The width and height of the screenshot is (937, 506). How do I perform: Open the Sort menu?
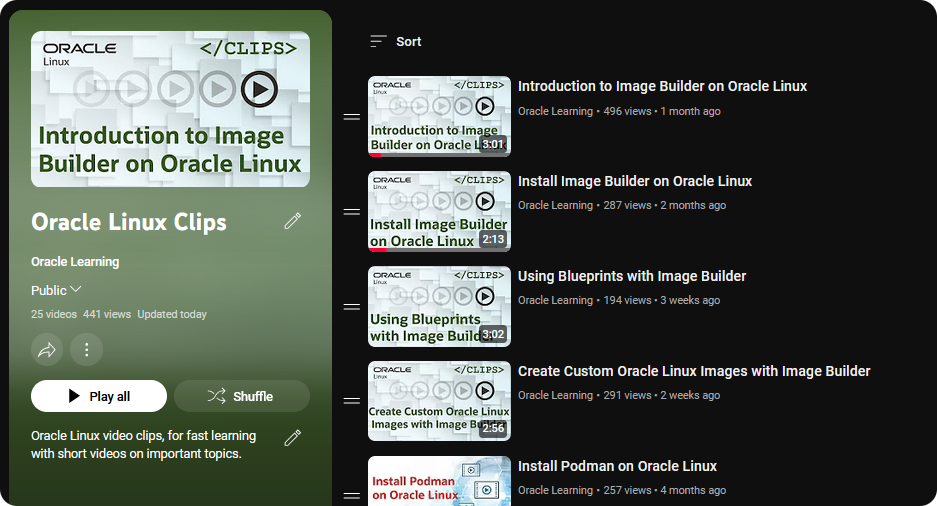tap(396, 41)
